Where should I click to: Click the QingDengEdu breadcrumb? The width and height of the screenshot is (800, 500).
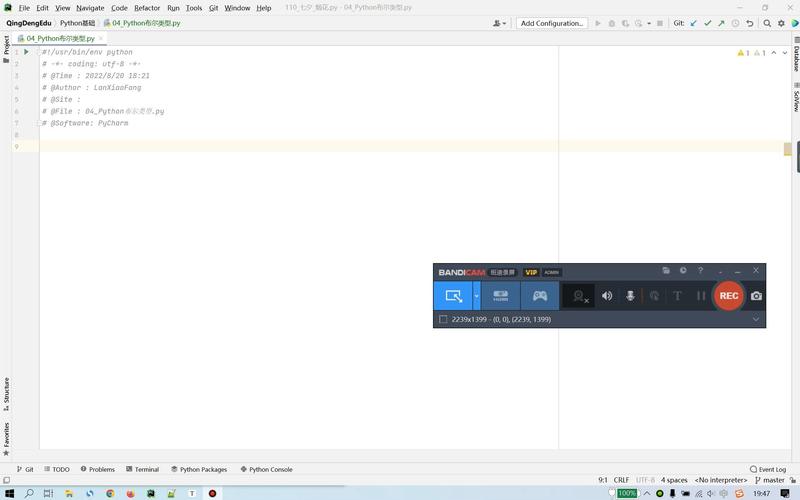tap(29, 23)
